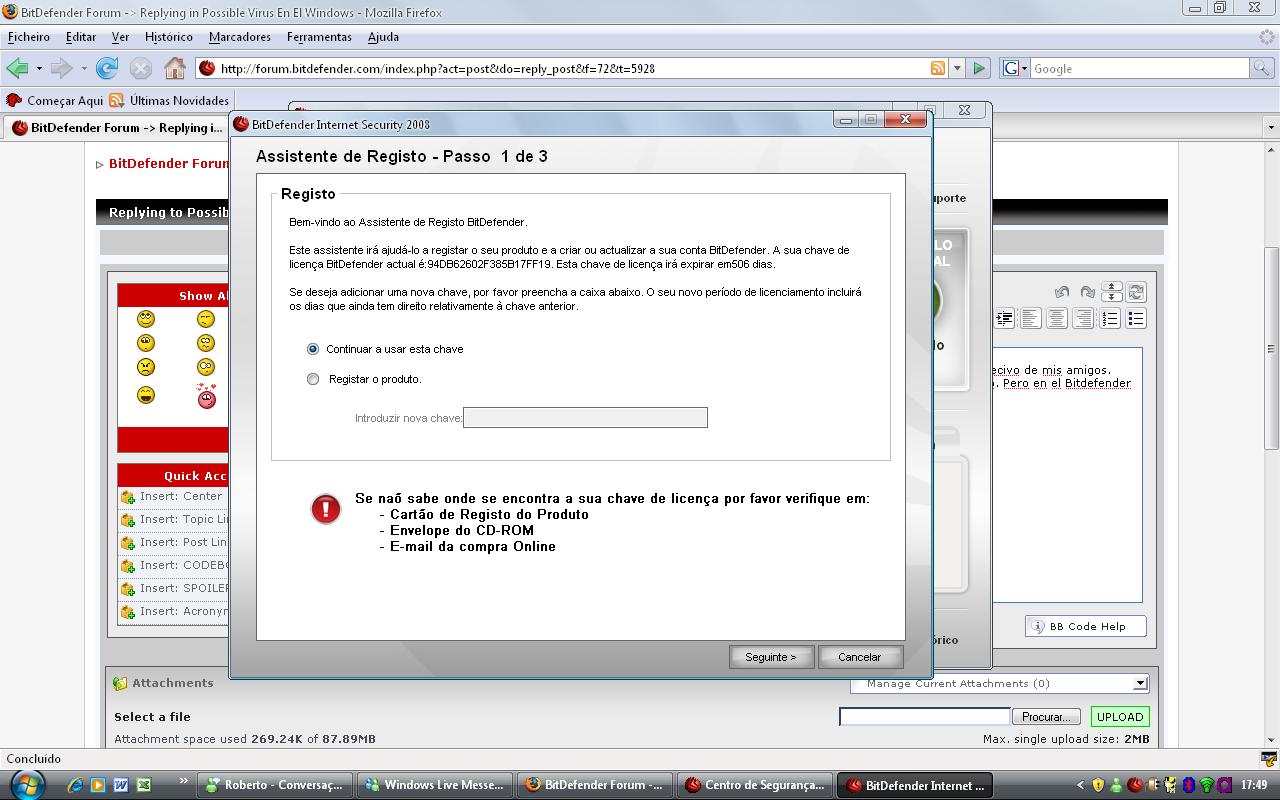The width and height of the screenshot is (1280, 800).
Task: Go to Firefox home page icon
Action: point(175,68)
